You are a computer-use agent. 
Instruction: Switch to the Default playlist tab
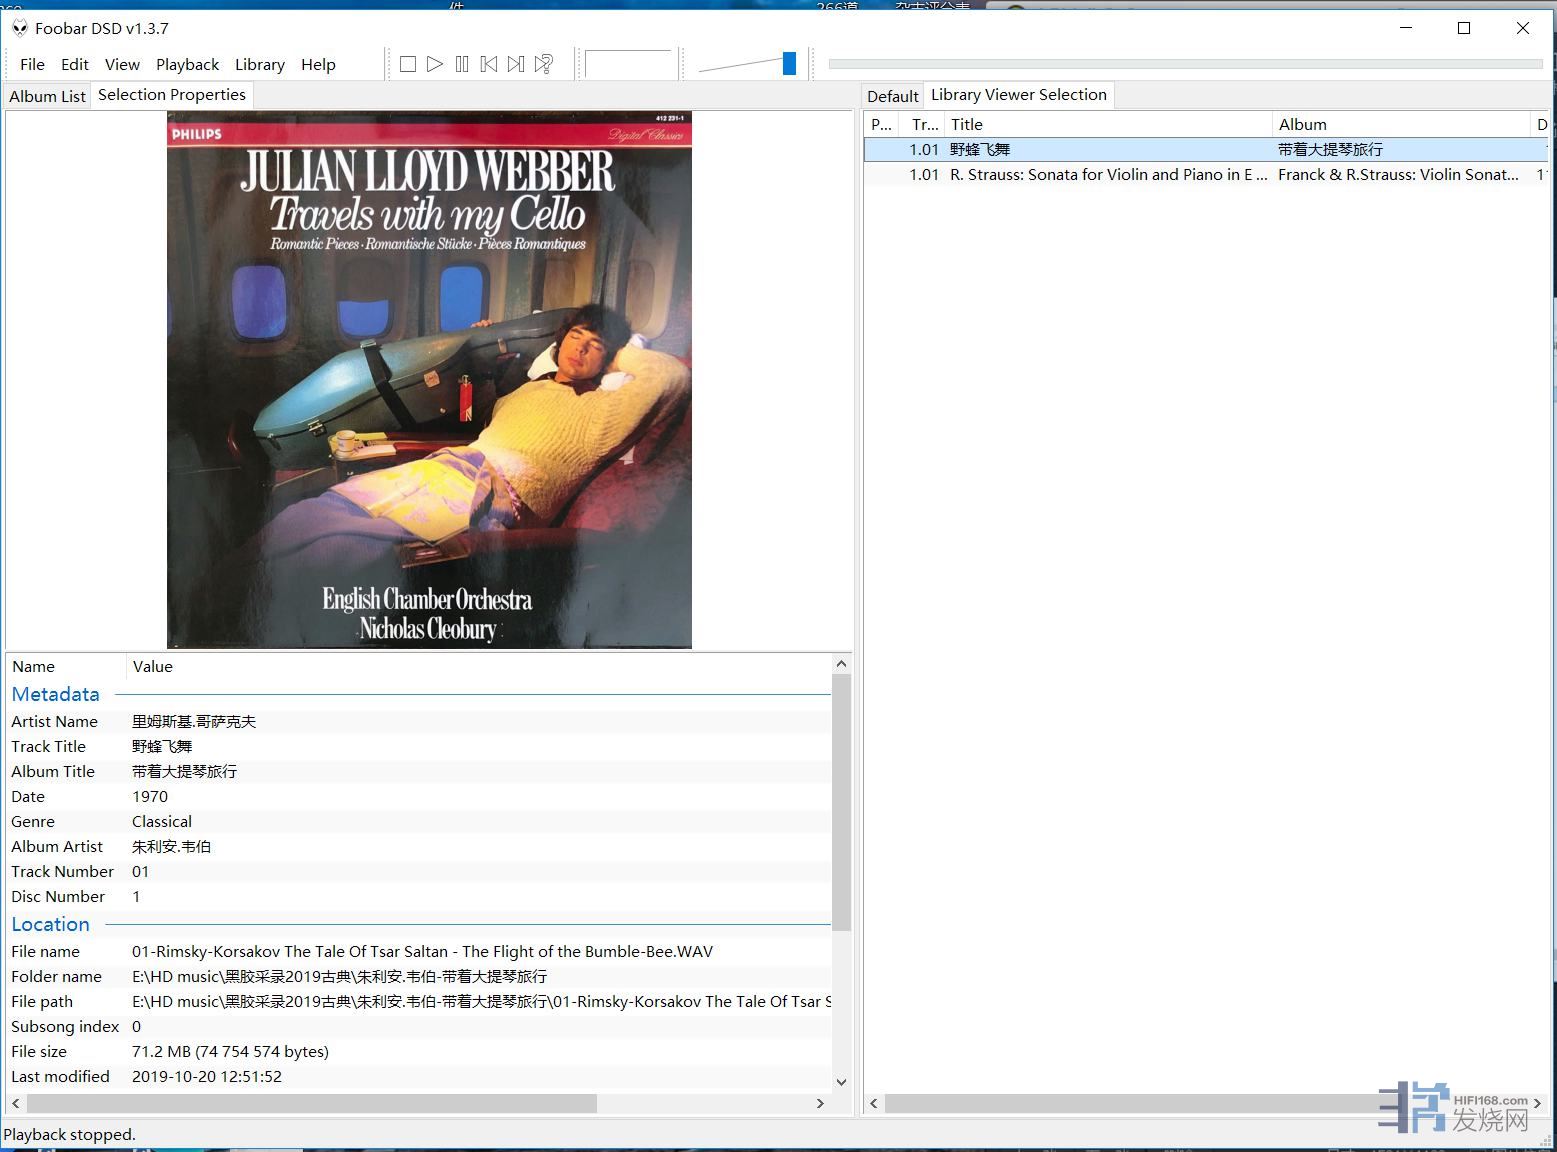(x=892, y=96)
